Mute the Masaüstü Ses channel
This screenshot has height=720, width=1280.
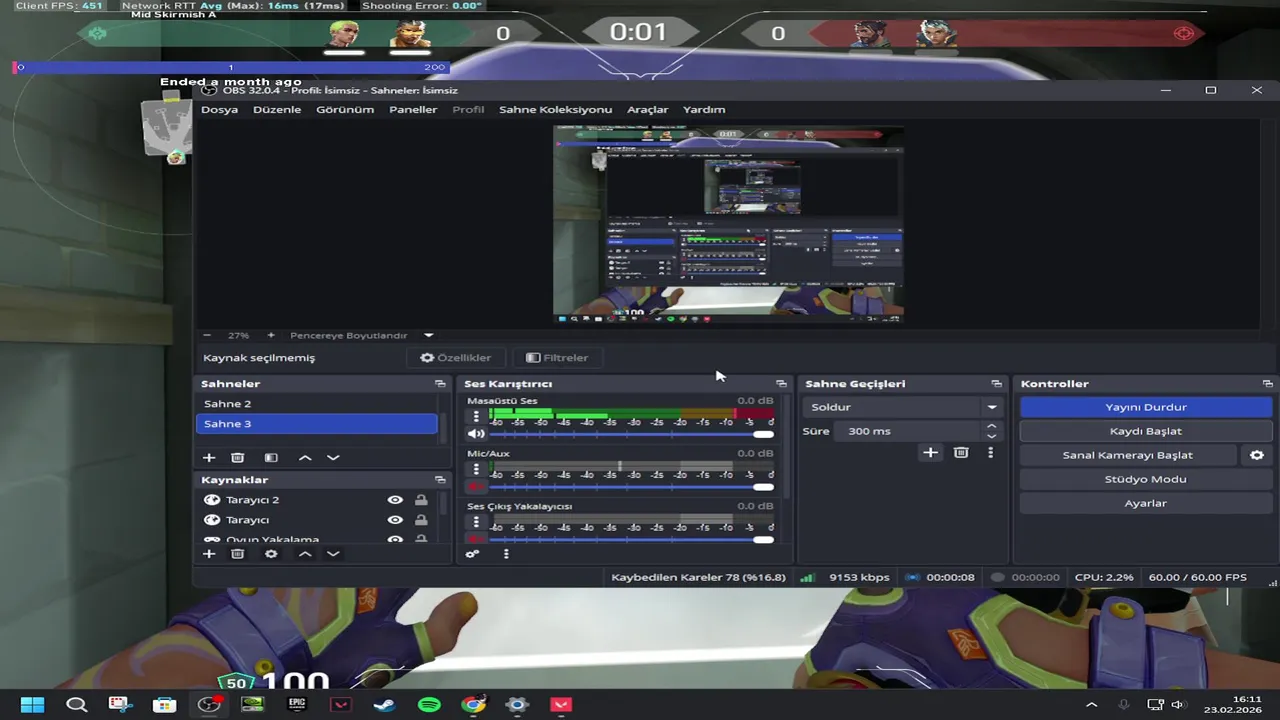pos(476,433)
